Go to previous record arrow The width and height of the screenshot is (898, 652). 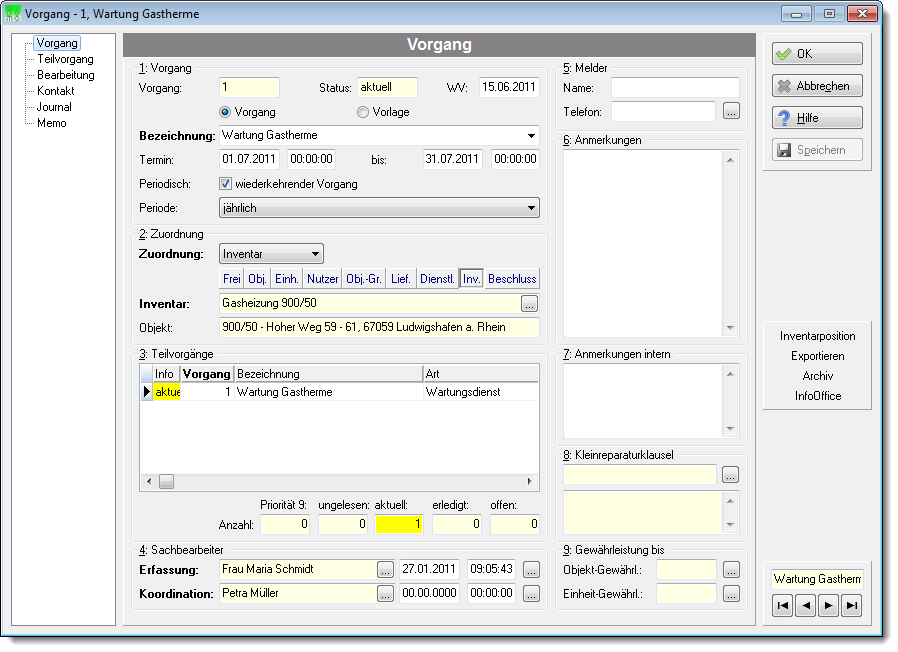tap(806, 606)
